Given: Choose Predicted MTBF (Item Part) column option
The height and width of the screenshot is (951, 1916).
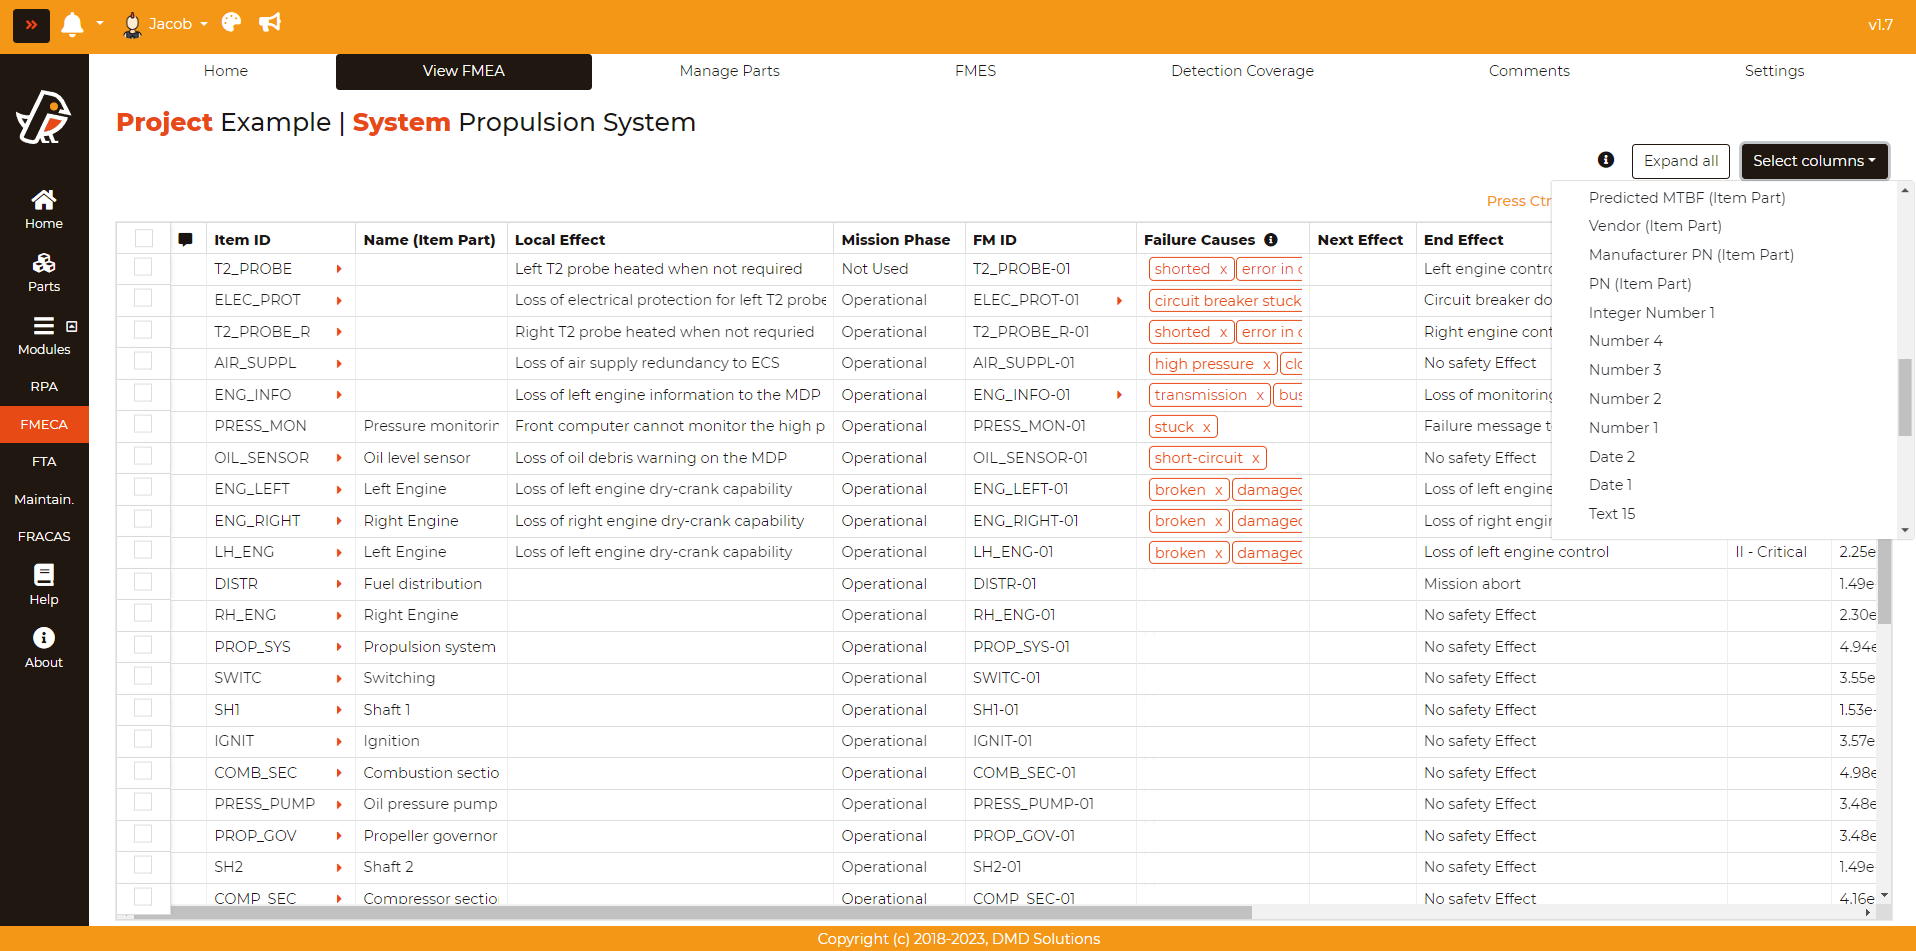Looking at the screenshot, I should (x=1686, y=198).
